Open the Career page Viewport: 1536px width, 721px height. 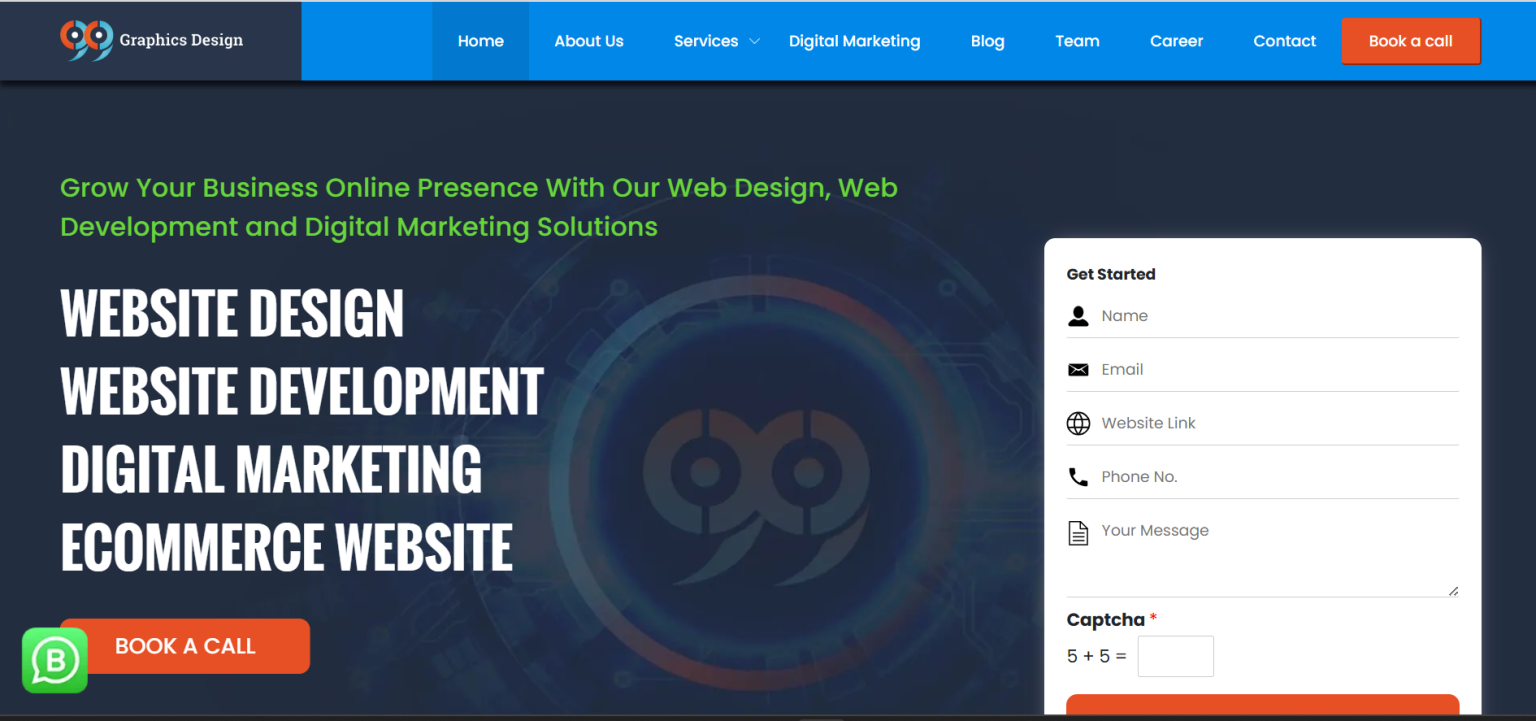[1176, 41]
